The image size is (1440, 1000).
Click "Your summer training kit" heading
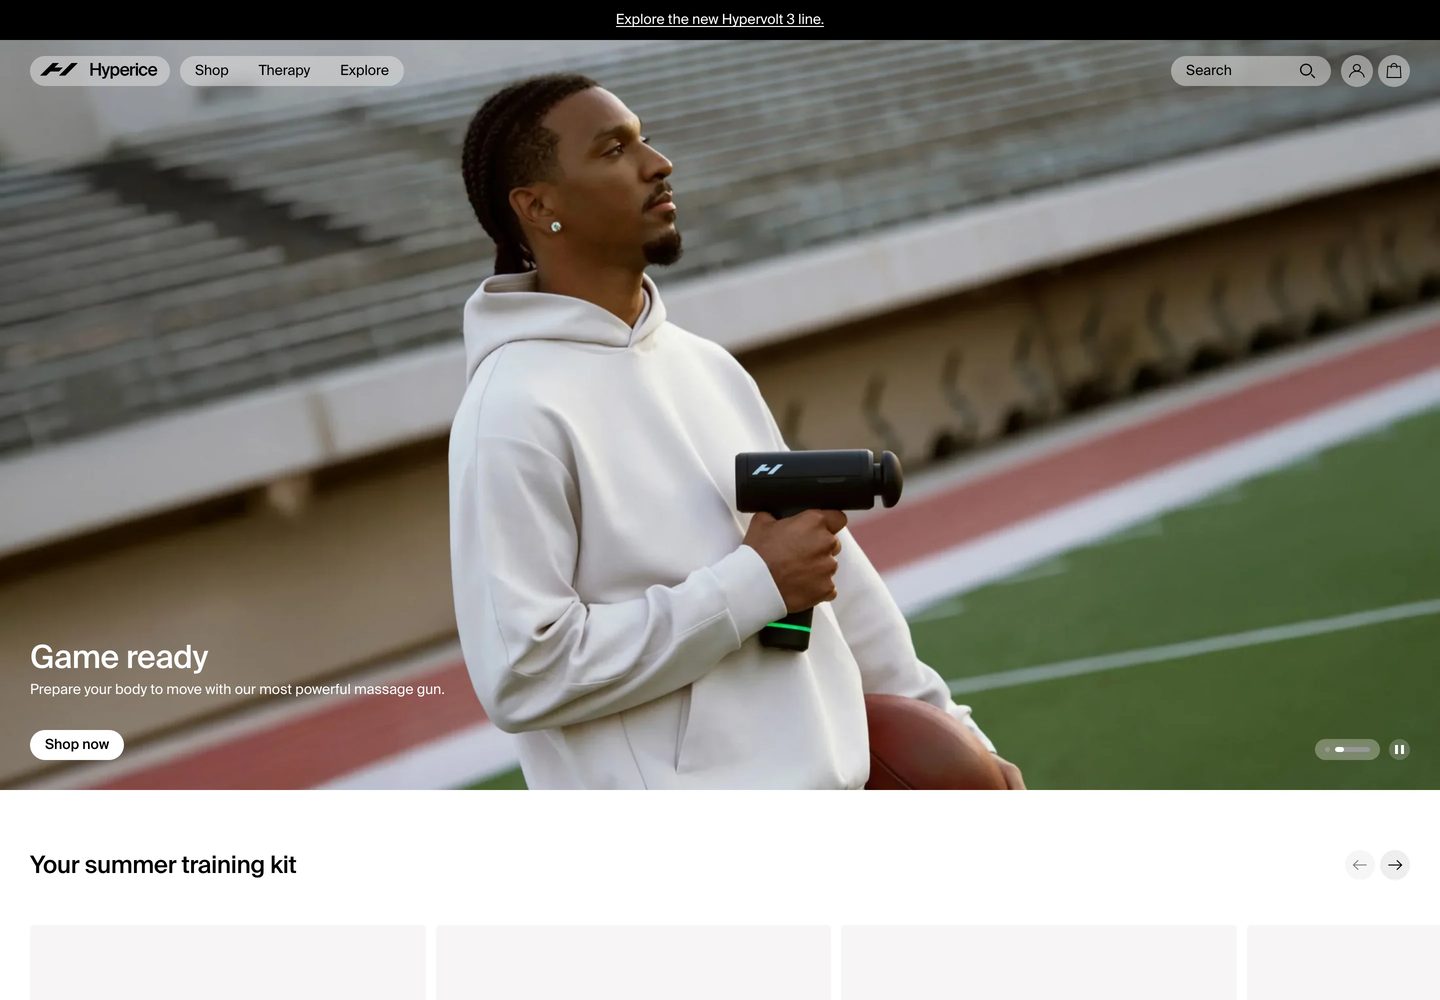(x=163, y=865)
